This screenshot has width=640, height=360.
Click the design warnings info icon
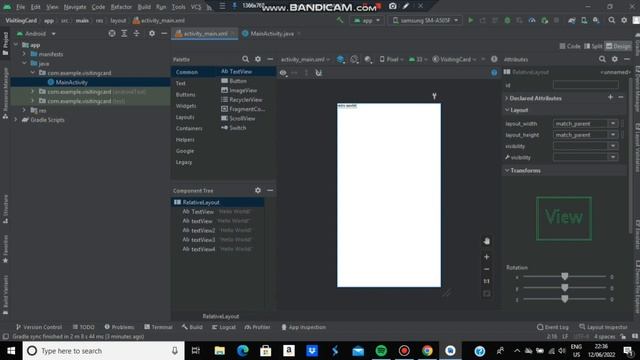point(494,72)
